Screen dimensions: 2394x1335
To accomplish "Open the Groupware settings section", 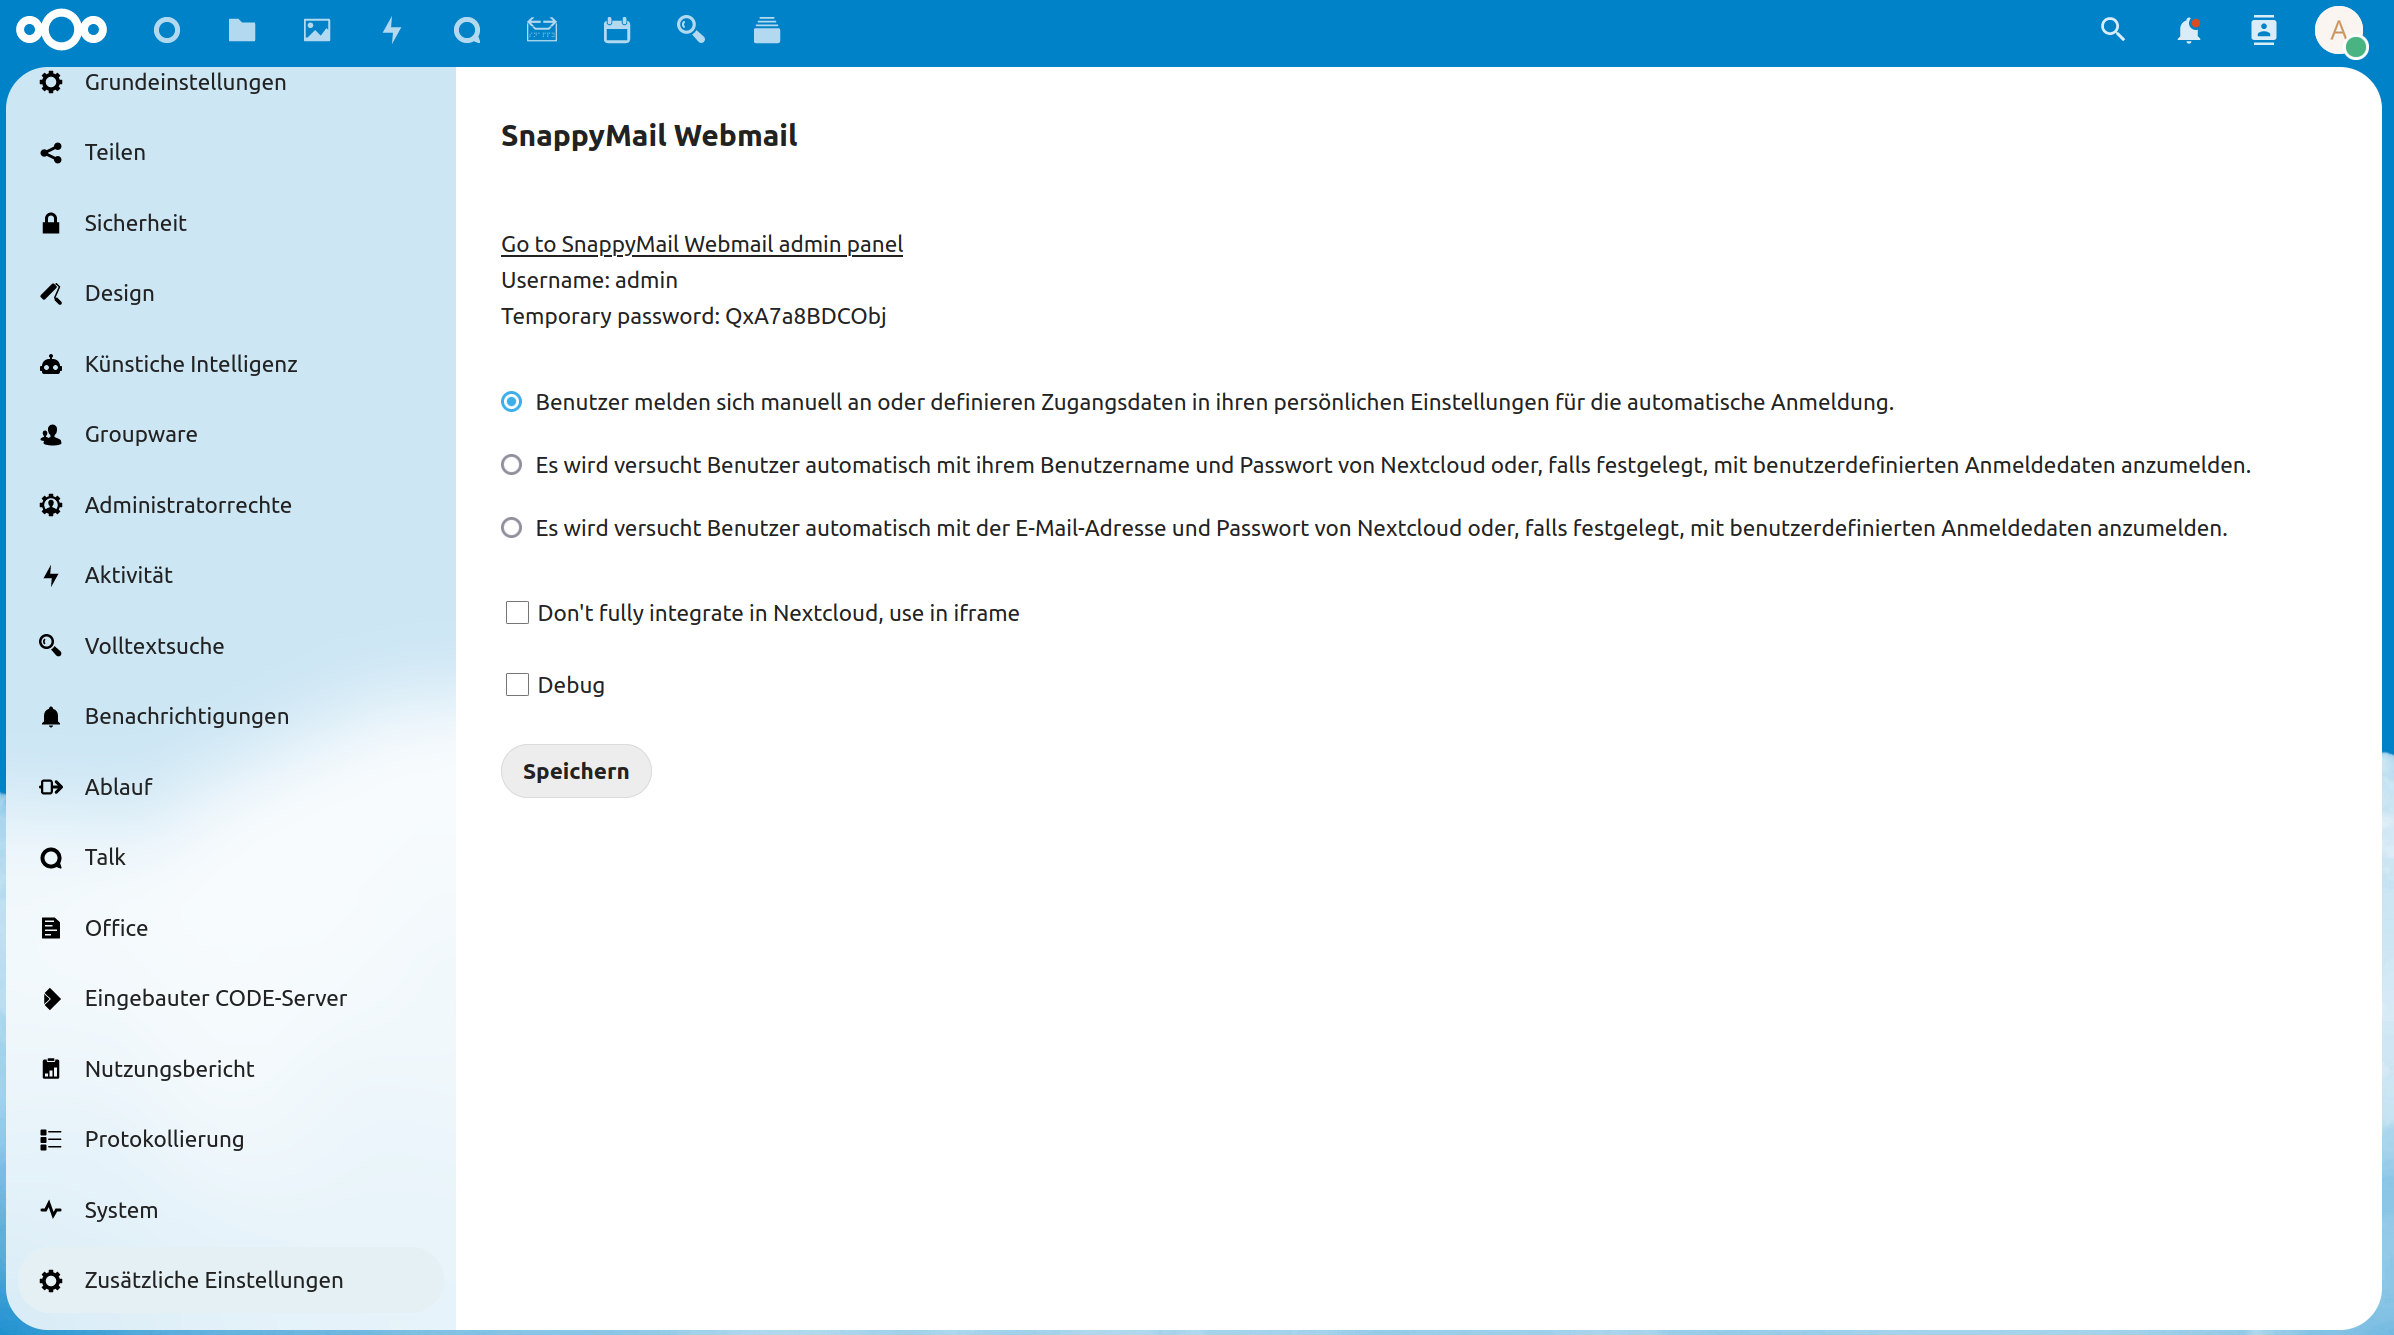I will pos(231,434).
